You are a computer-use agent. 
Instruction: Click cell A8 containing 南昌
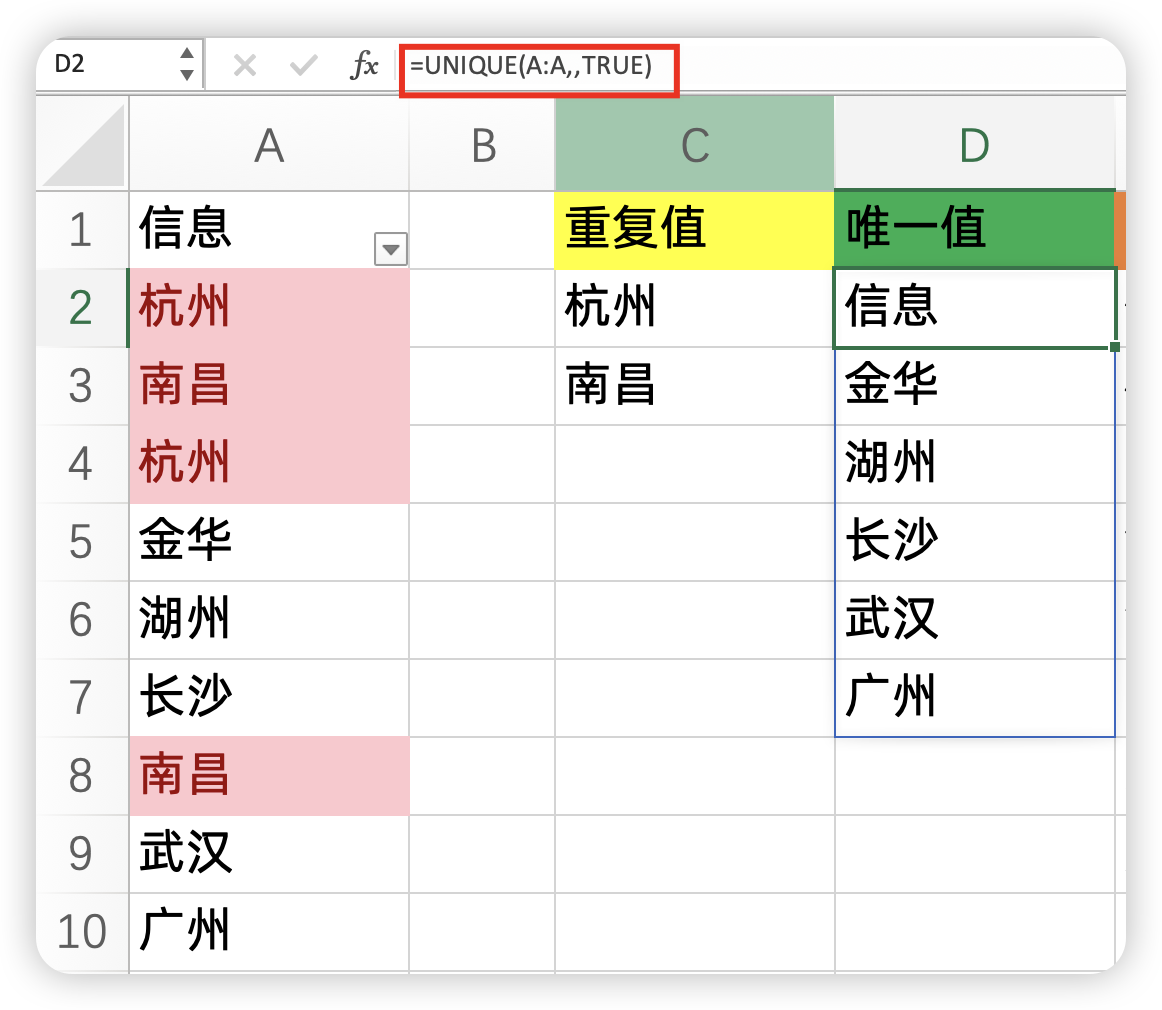point(269,776)
